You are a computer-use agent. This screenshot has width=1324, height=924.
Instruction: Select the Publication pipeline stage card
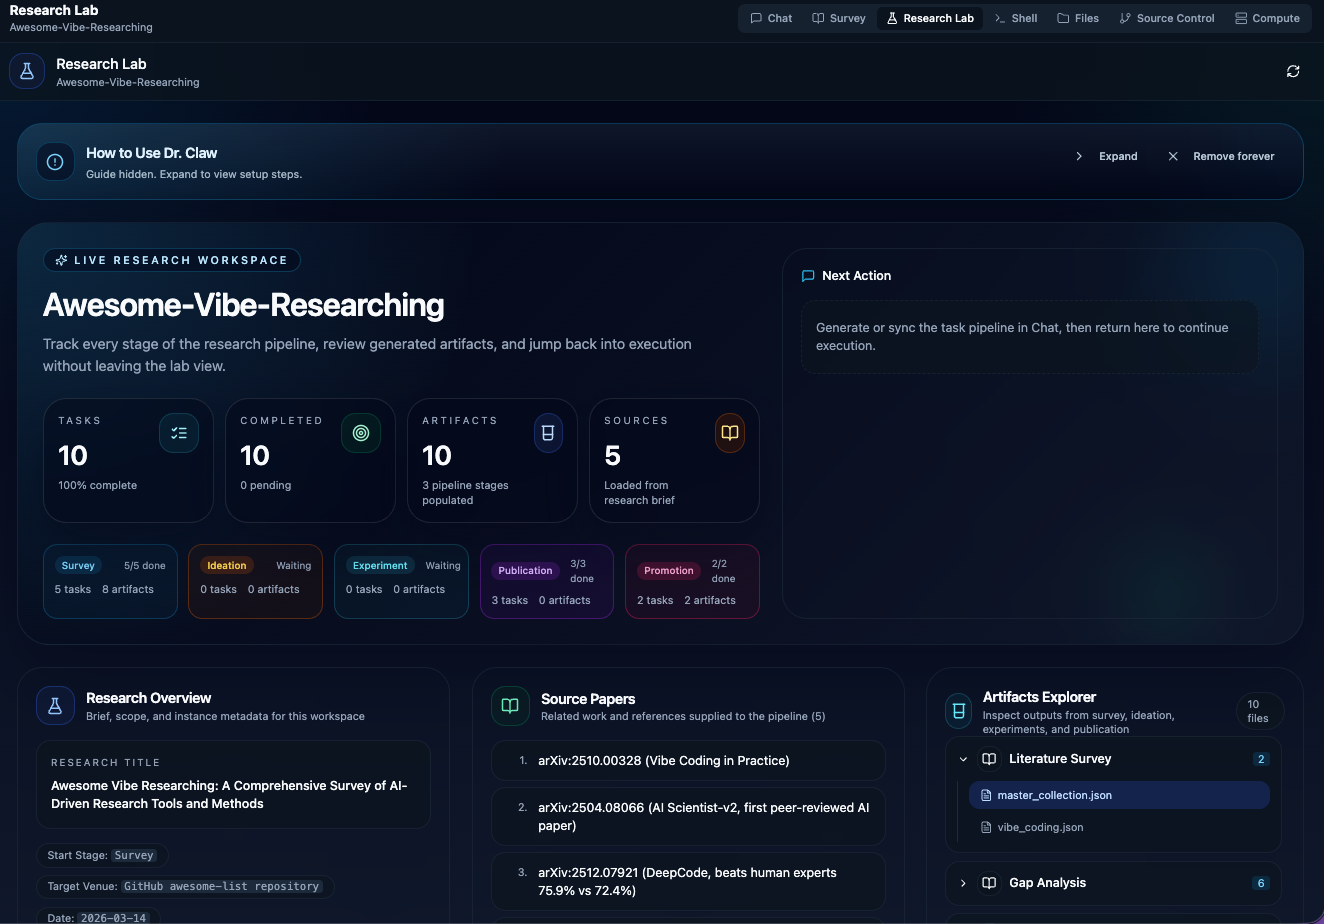coord(546,581)
